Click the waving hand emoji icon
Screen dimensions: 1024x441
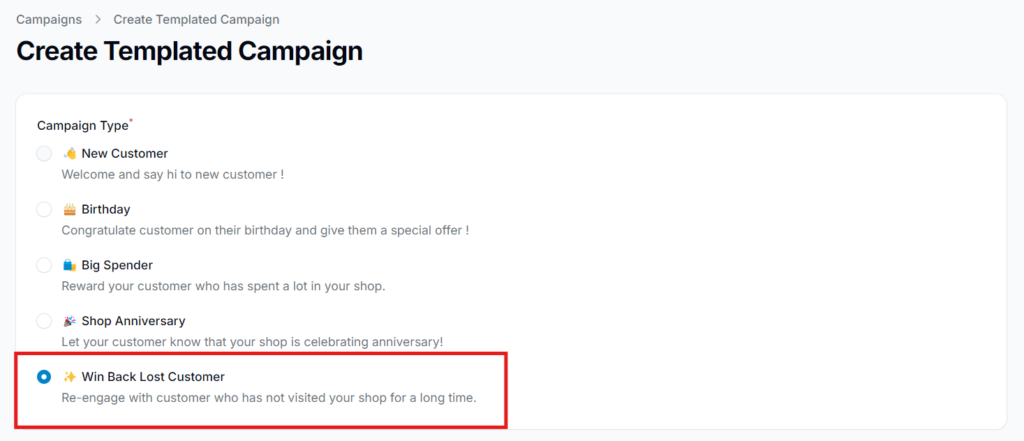point(69,154)
